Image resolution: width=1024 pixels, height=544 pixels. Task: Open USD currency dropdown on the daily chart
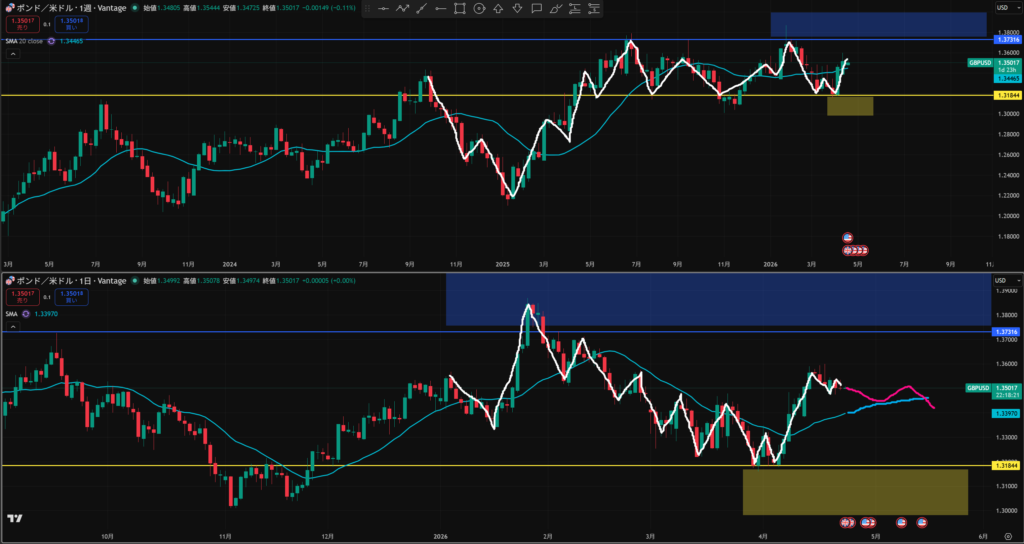(x=1001, y=281)
